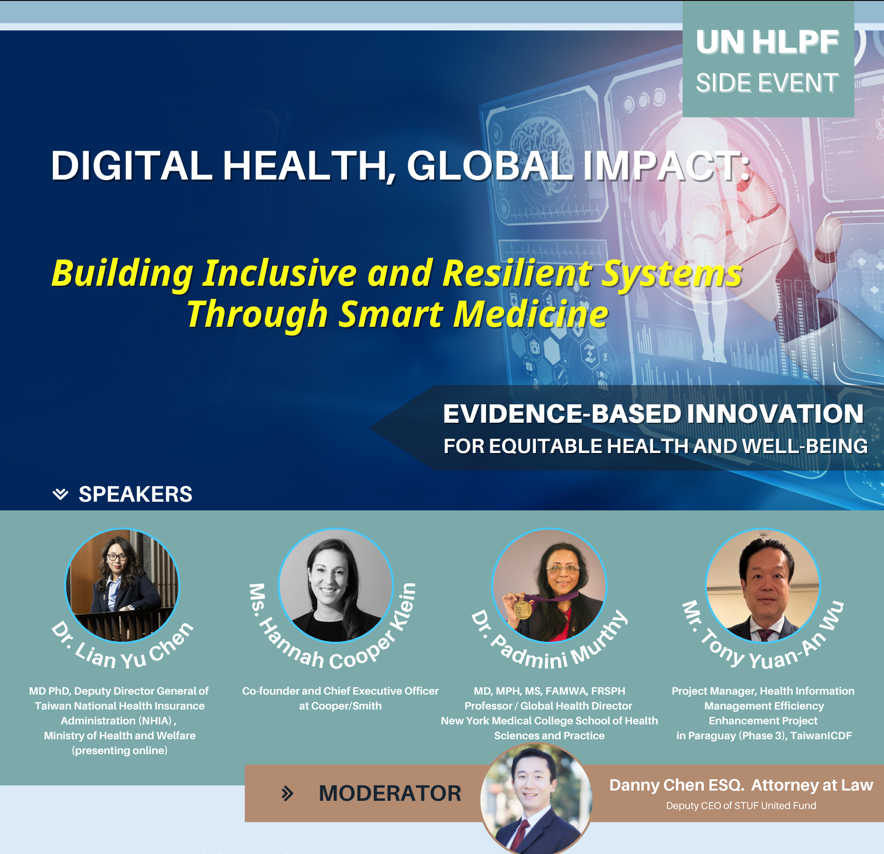Image resolution: width=884 pixels, height=854 pixels.
Task: Click the 'Digital Health, Global Impact' title
Action: pos(400,166)
